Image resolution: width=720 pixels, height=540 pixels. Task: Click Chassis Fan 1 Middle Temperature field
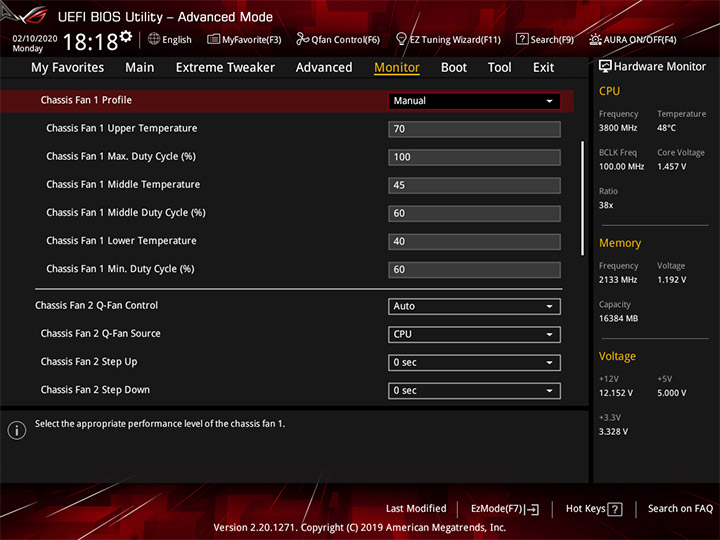click(474, 186)
